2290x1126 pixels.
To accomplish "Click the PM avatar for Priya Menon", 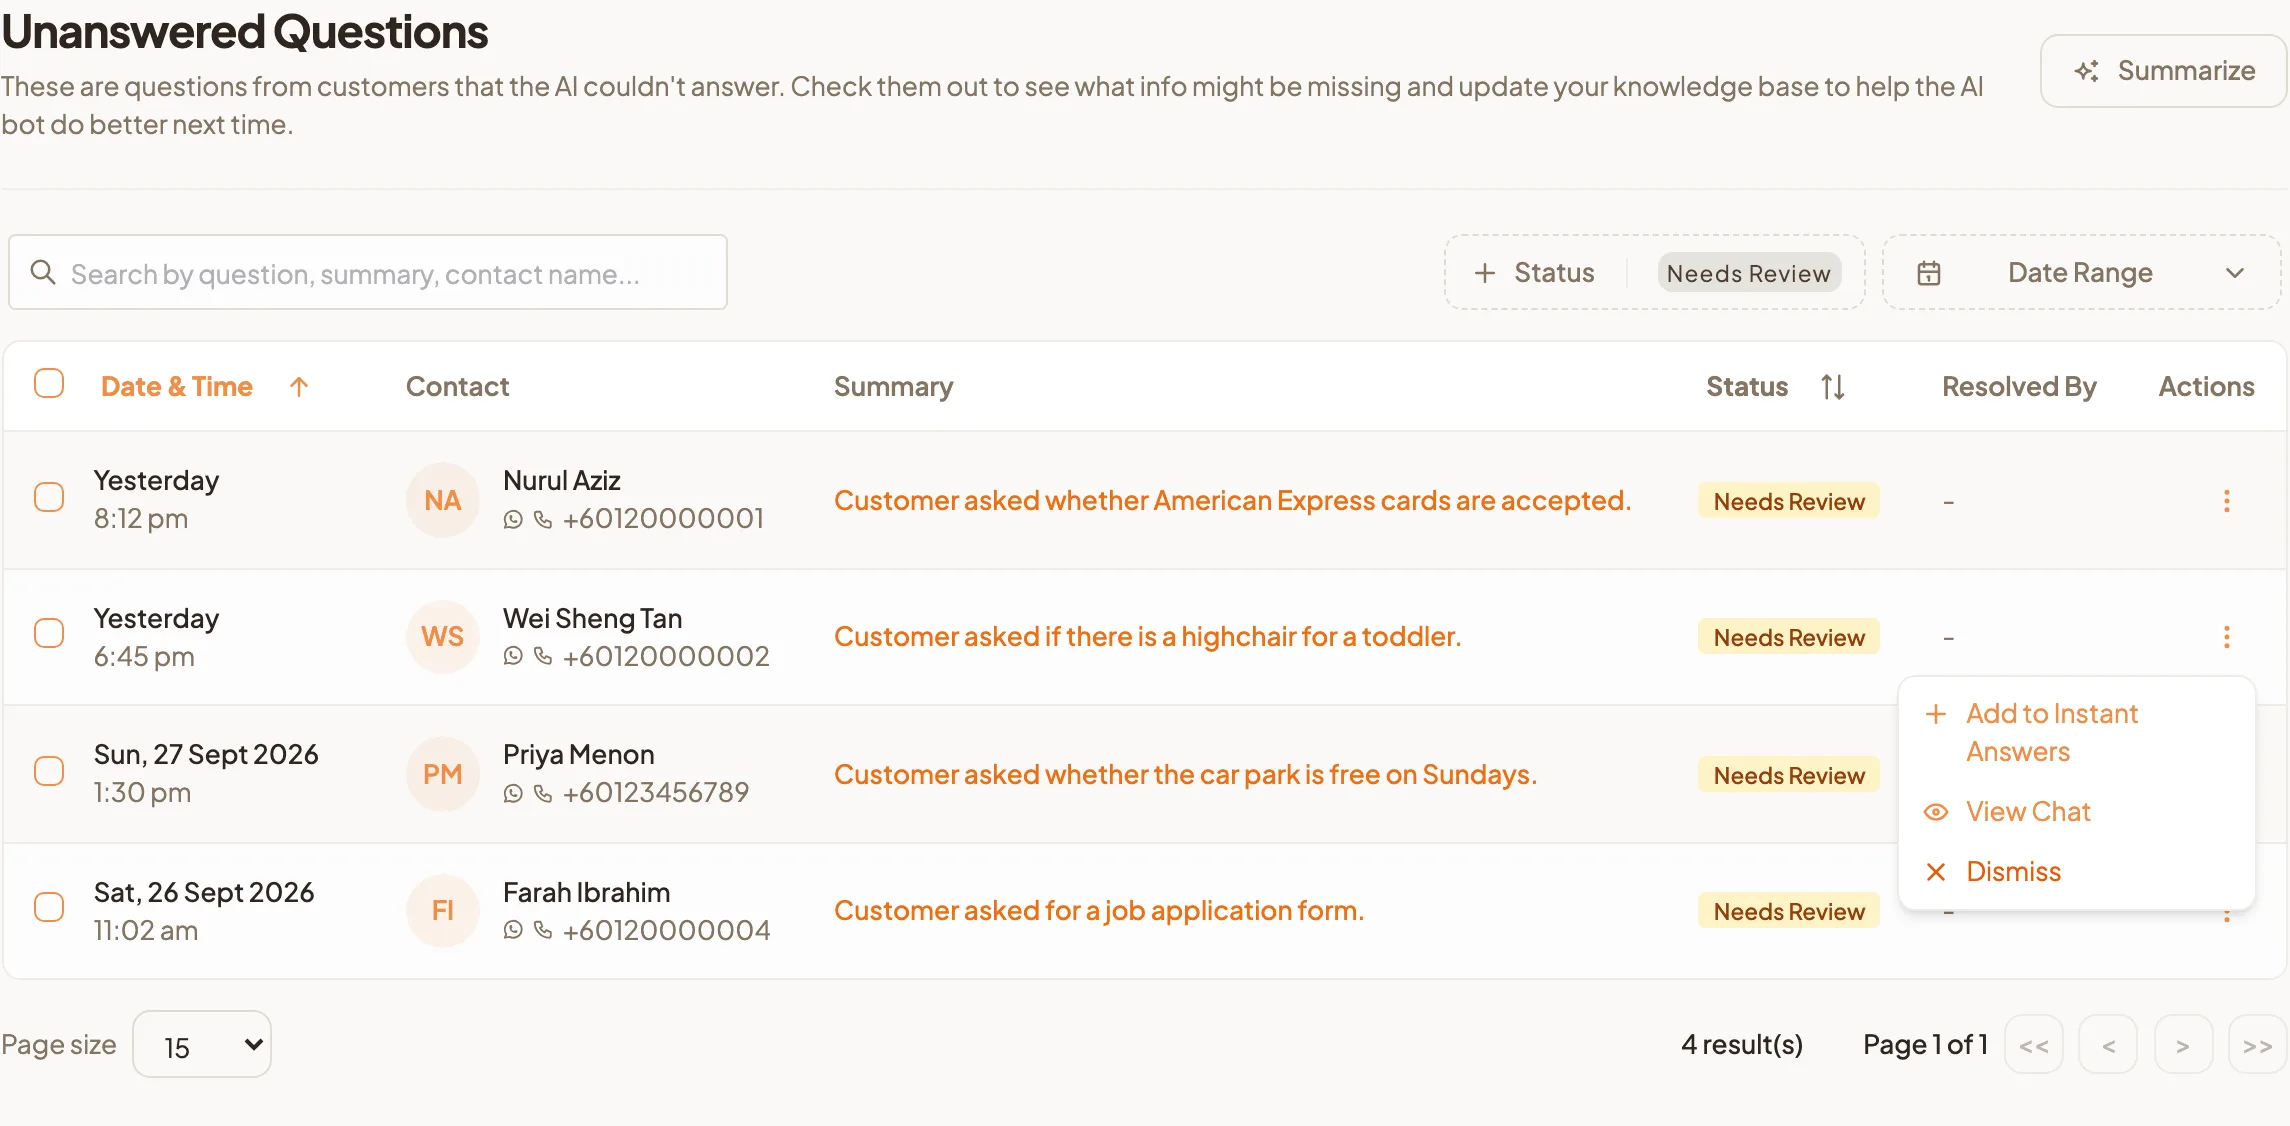I will pos(442,774).
